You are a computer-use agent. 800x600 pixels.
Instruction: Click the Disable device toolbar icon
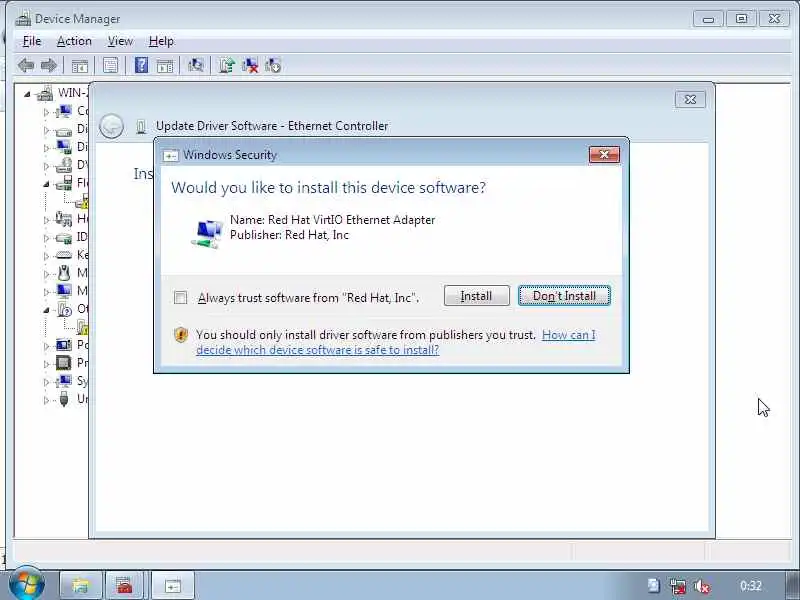point(273,65)
